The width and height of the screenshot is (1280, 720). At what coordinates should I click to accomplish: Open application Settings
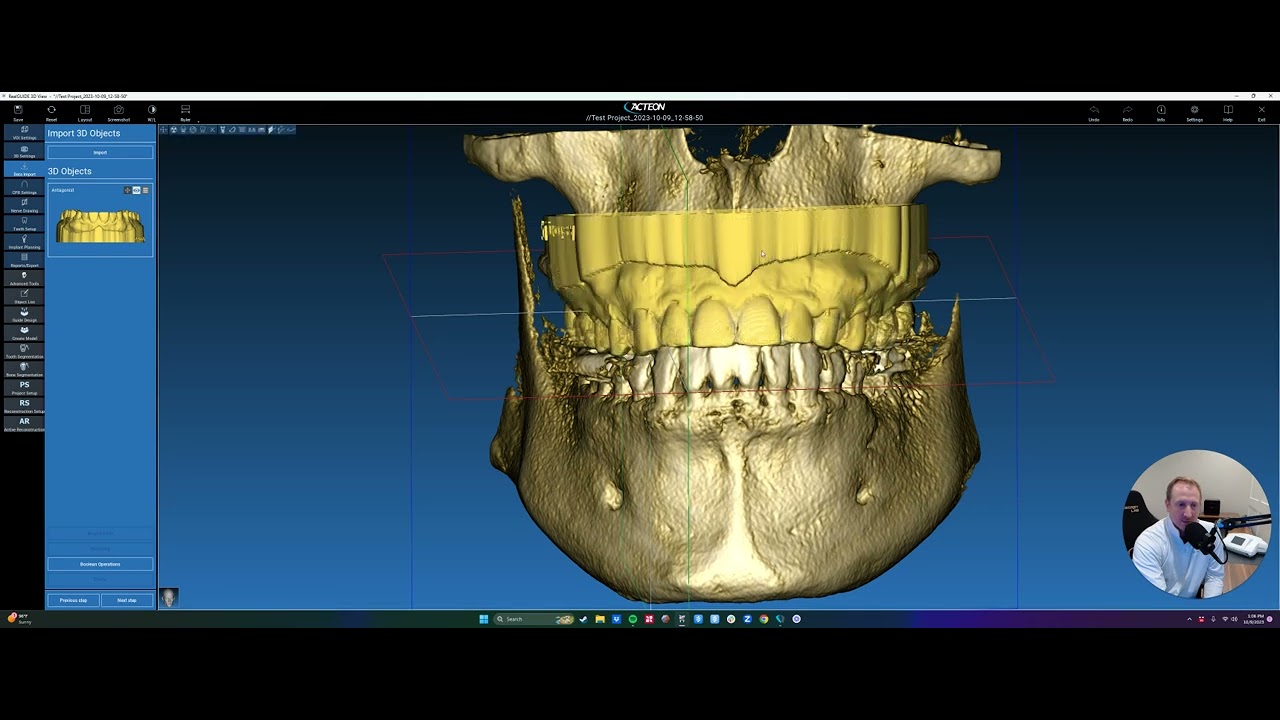tap(1194, 112)
